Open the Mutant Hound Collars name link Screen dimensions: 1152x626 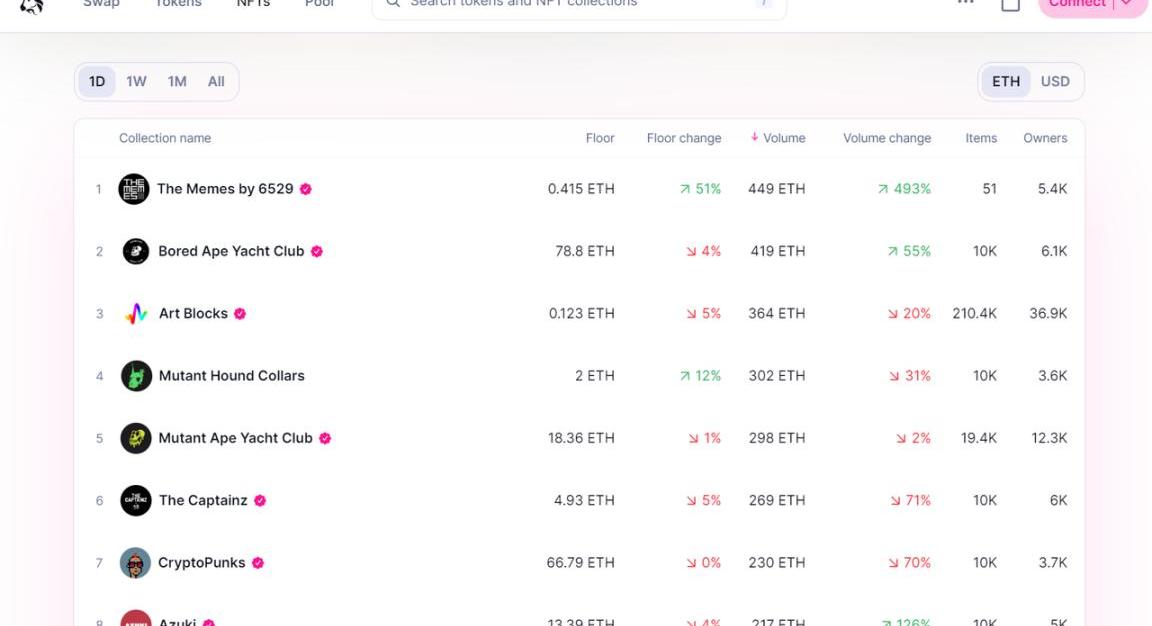click(231, 375)
